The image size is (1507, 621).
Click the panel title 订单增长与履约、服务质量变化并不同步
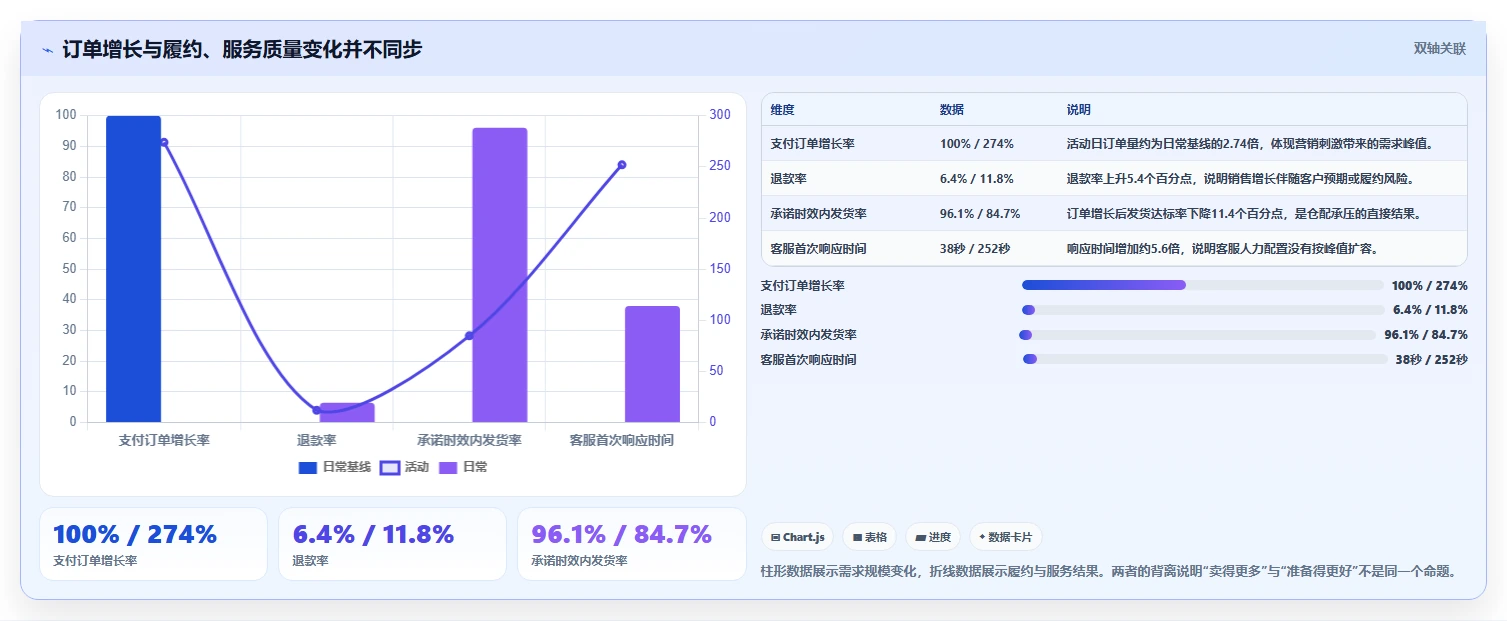(x=242, y=49)
